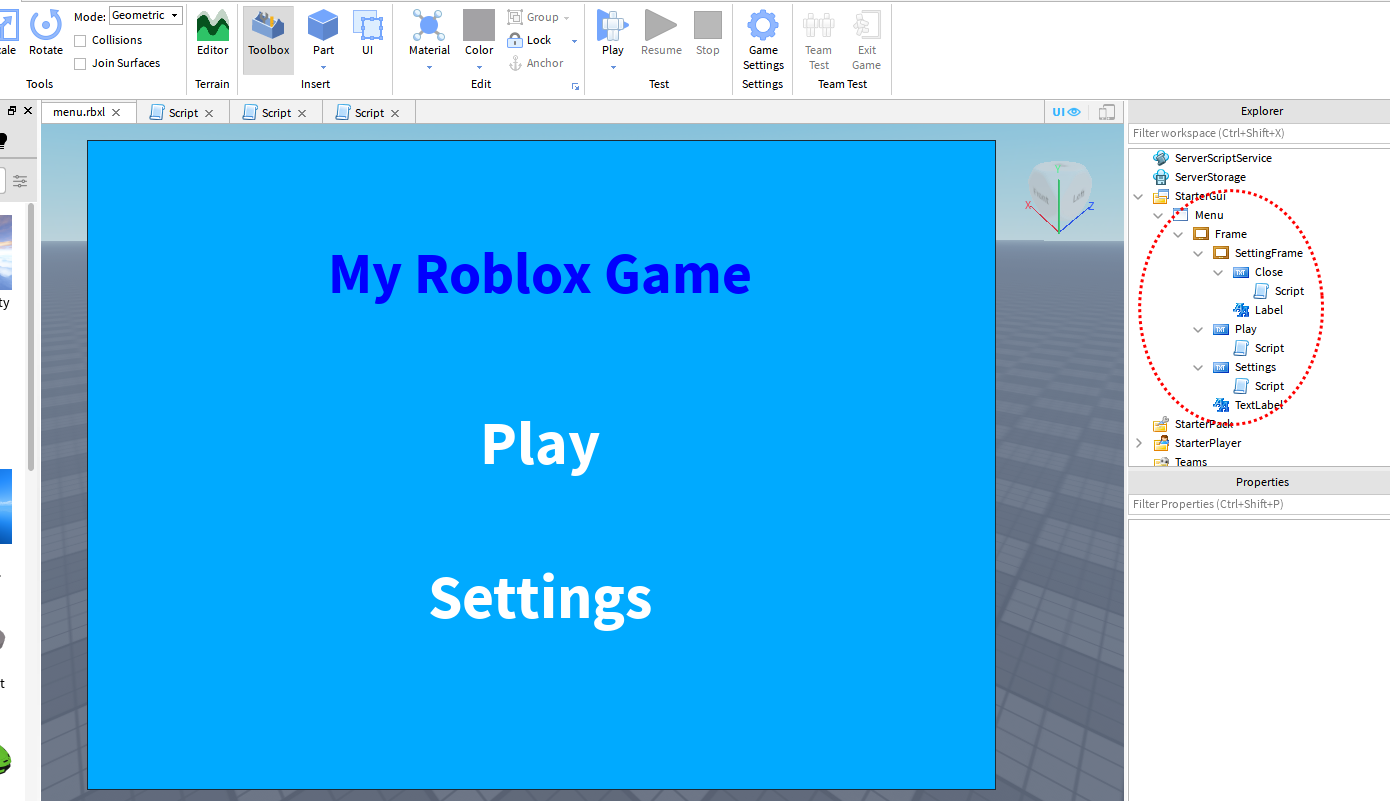The height and width of the screenshot is (801, 1390).
Task: Open the Mode Geometric dropdown
Action: 146,15
